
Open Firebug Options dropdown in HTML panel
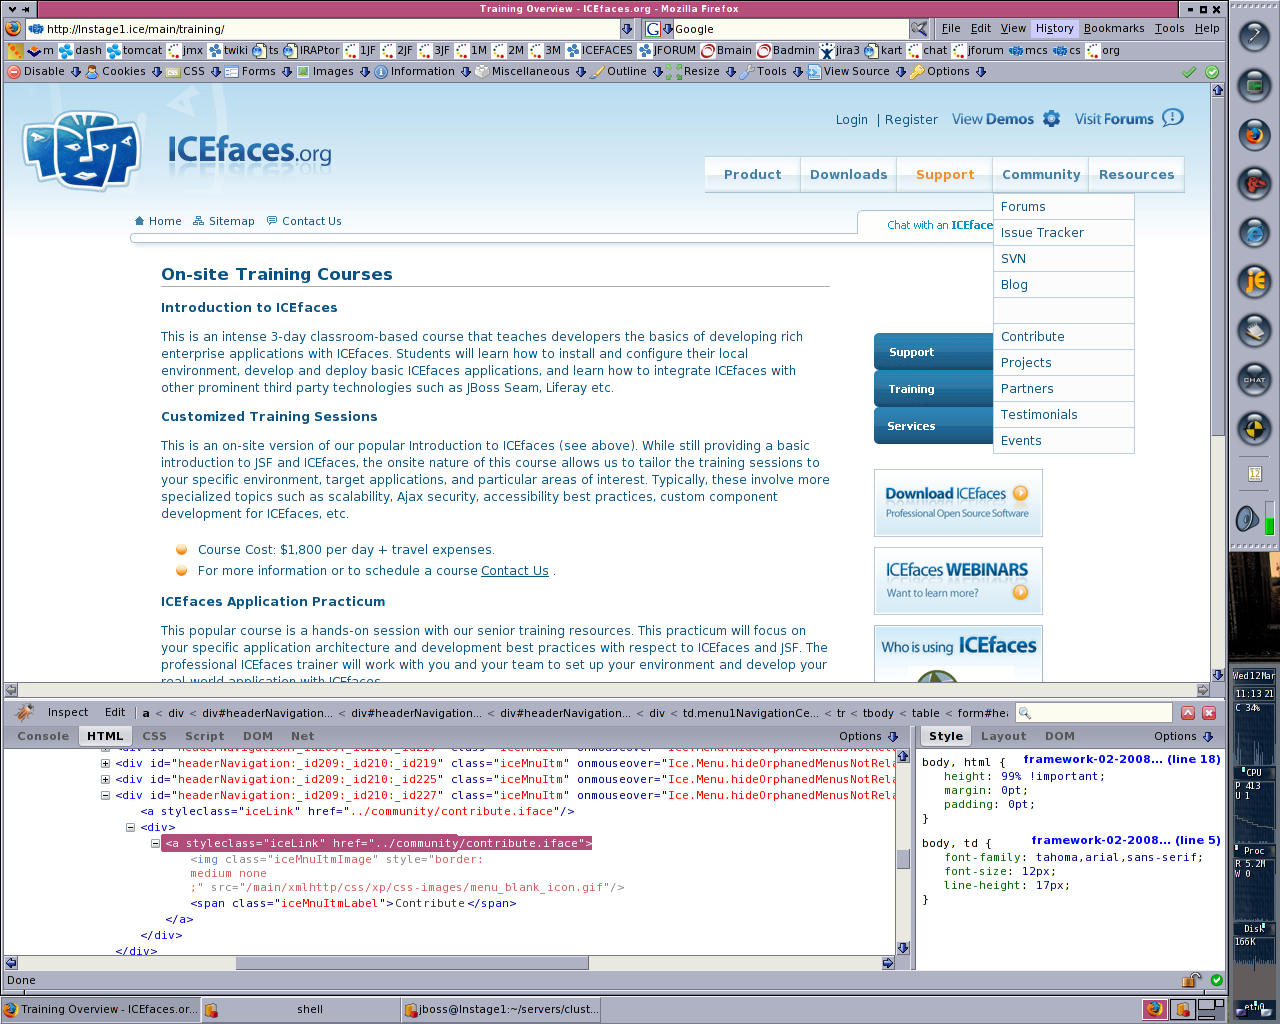[869, 736]
